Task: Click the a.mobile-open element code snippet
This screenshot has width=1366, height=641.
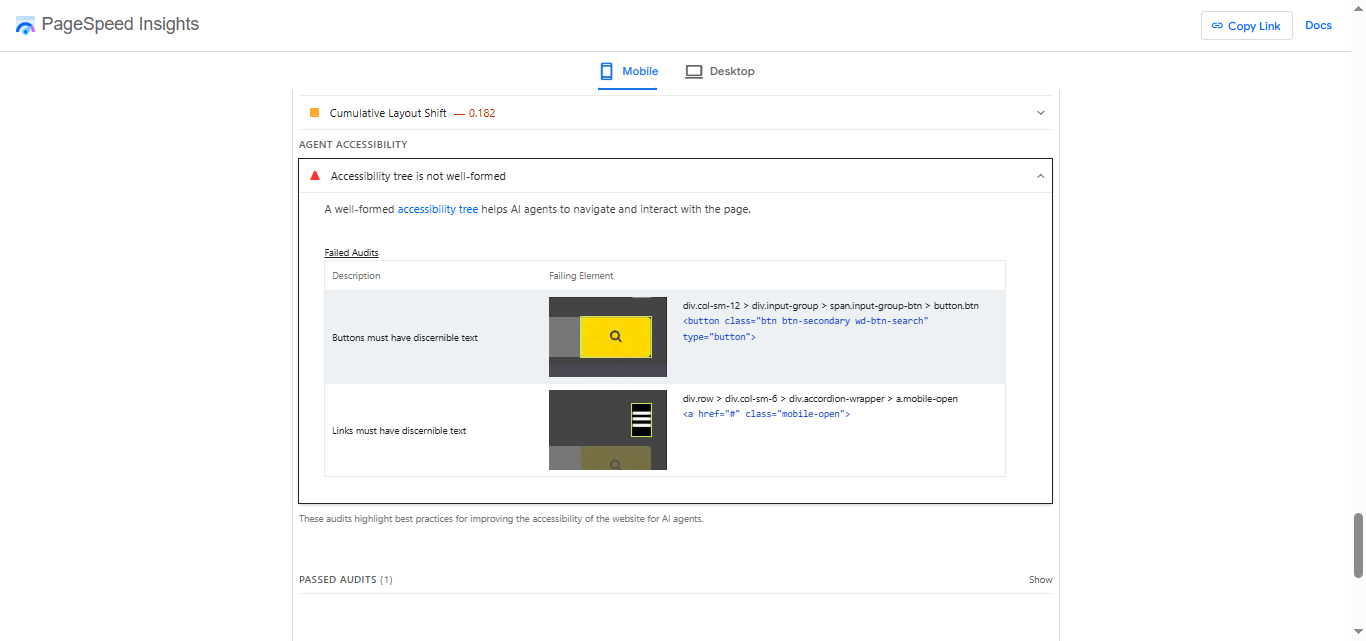Action: (x=766, y=414)
